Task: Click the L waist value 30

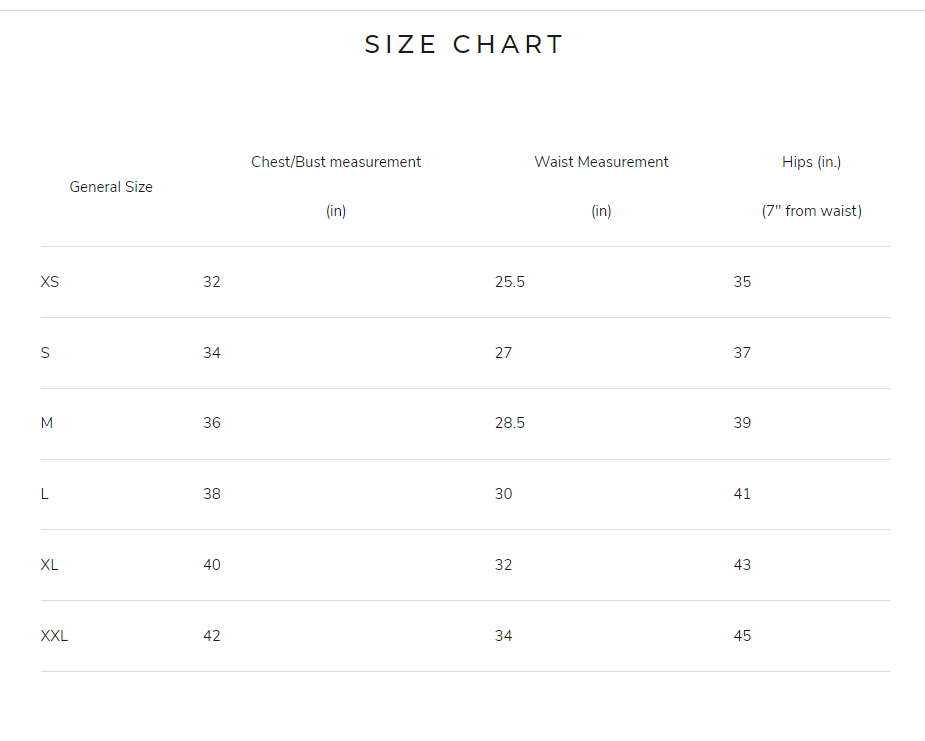Action: (504, 494)
